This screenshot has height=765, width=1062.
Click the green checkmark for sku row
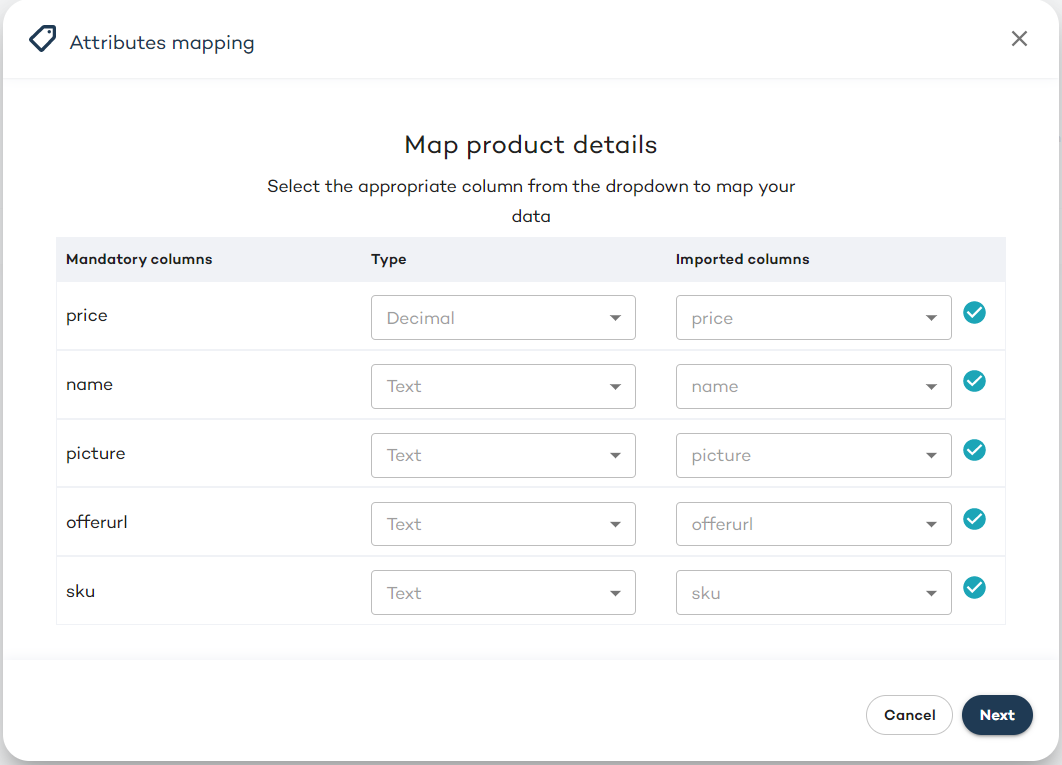click(974, 588)
